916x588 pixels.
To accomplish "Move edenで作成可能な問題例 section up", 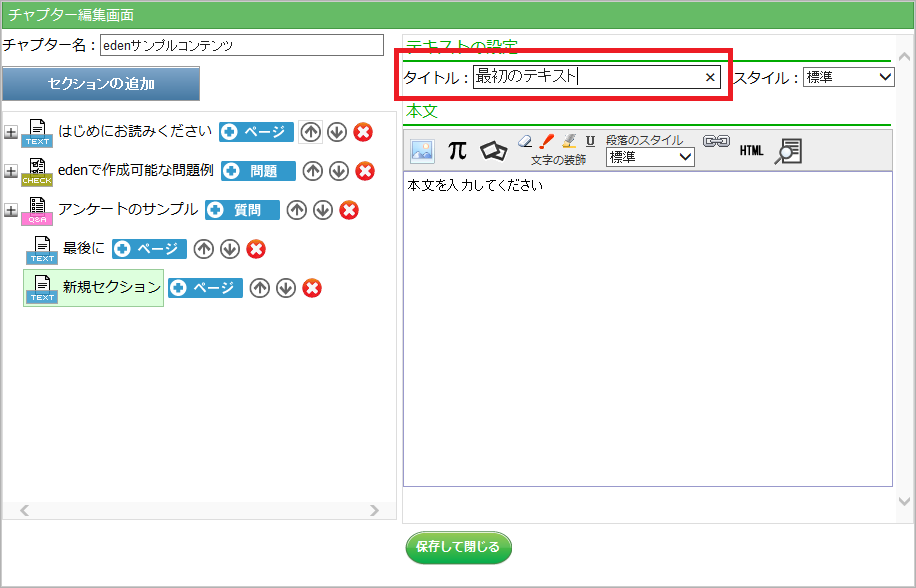I will tap(313, 171).
